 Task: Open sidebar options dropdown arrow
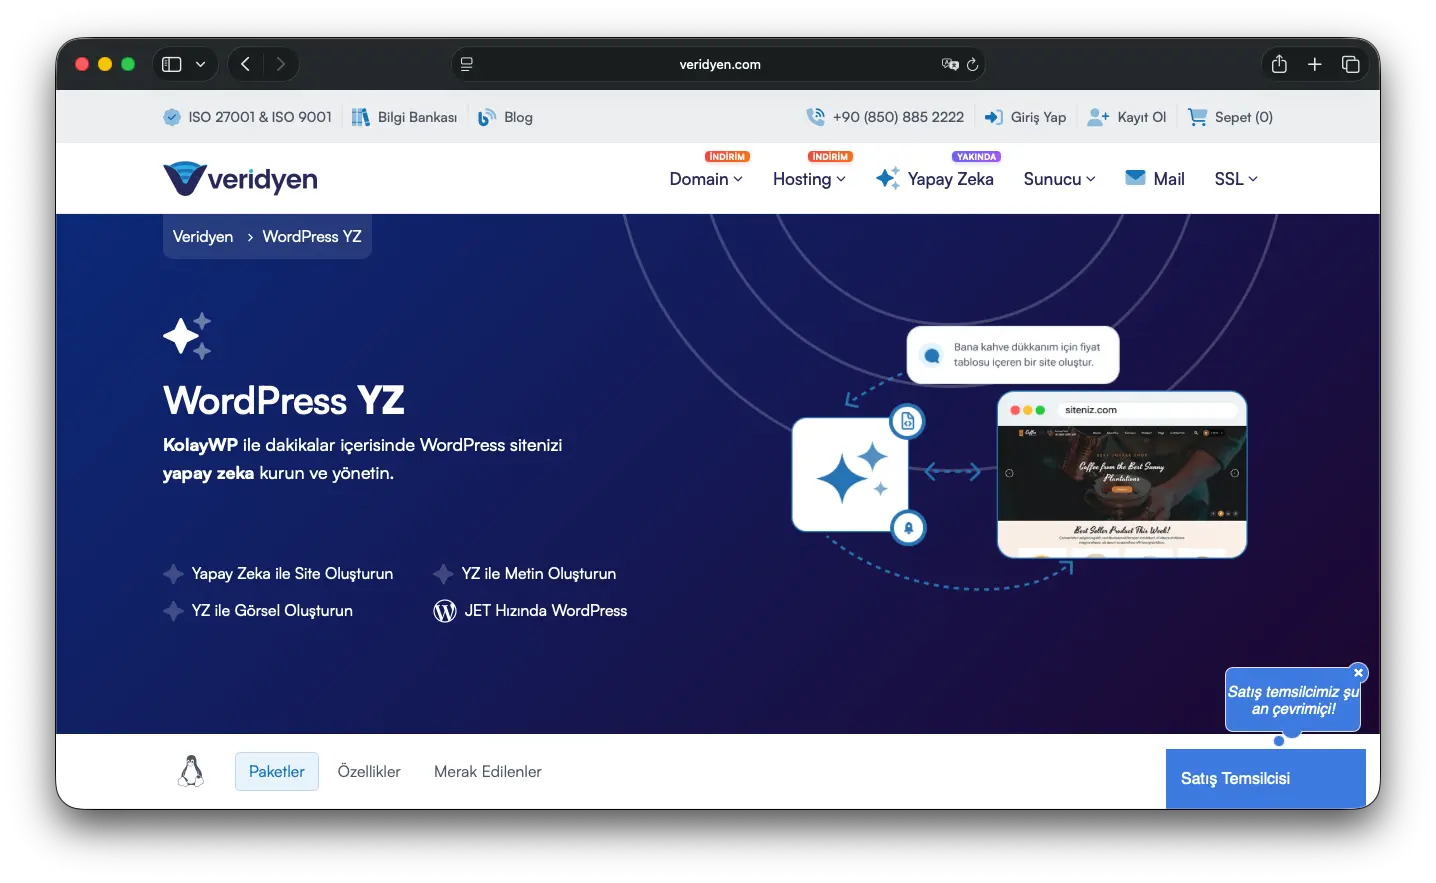click(x=200, y=64)
